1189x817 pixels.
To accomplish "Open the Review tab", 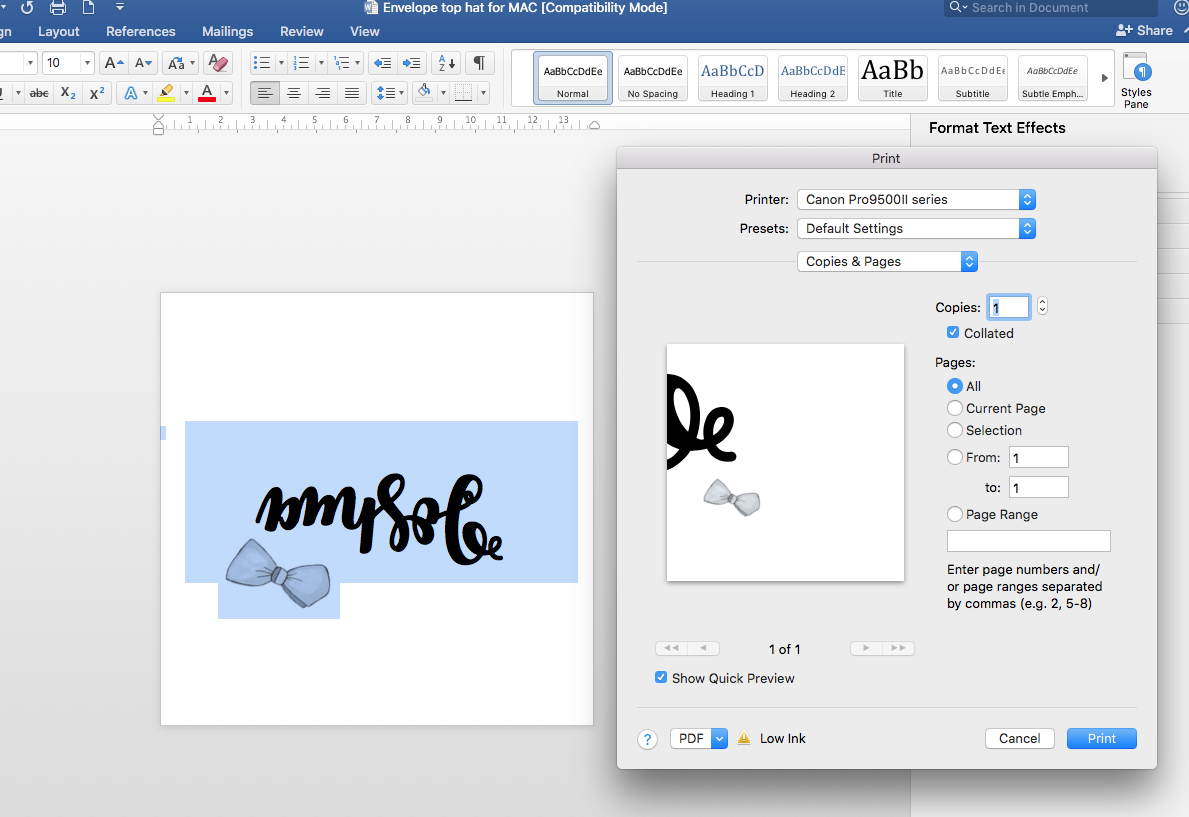I will [302, 31].
